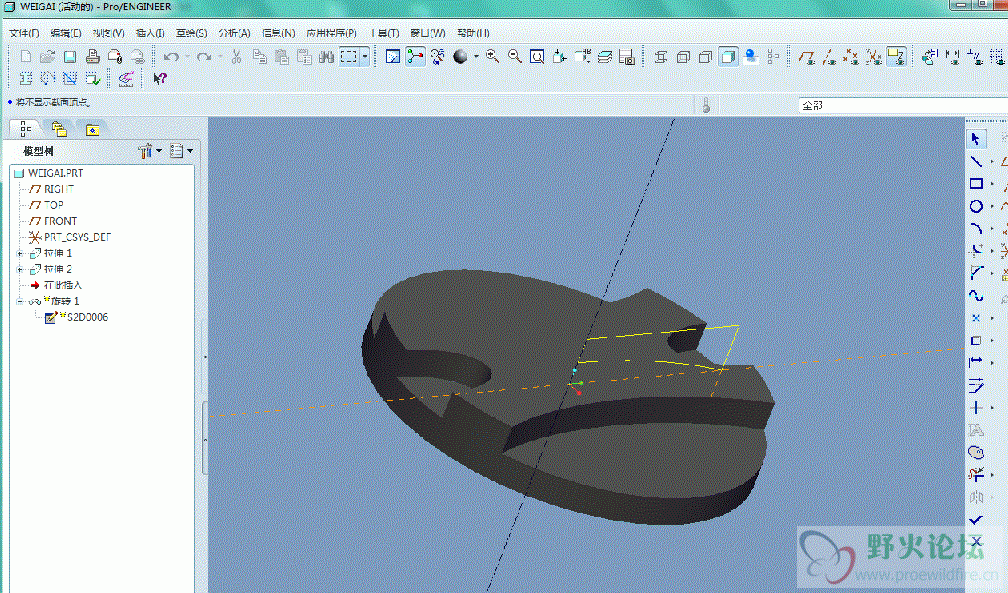
Task: Create a new file using the blank-page icon
Action: [x=26, y=57]
